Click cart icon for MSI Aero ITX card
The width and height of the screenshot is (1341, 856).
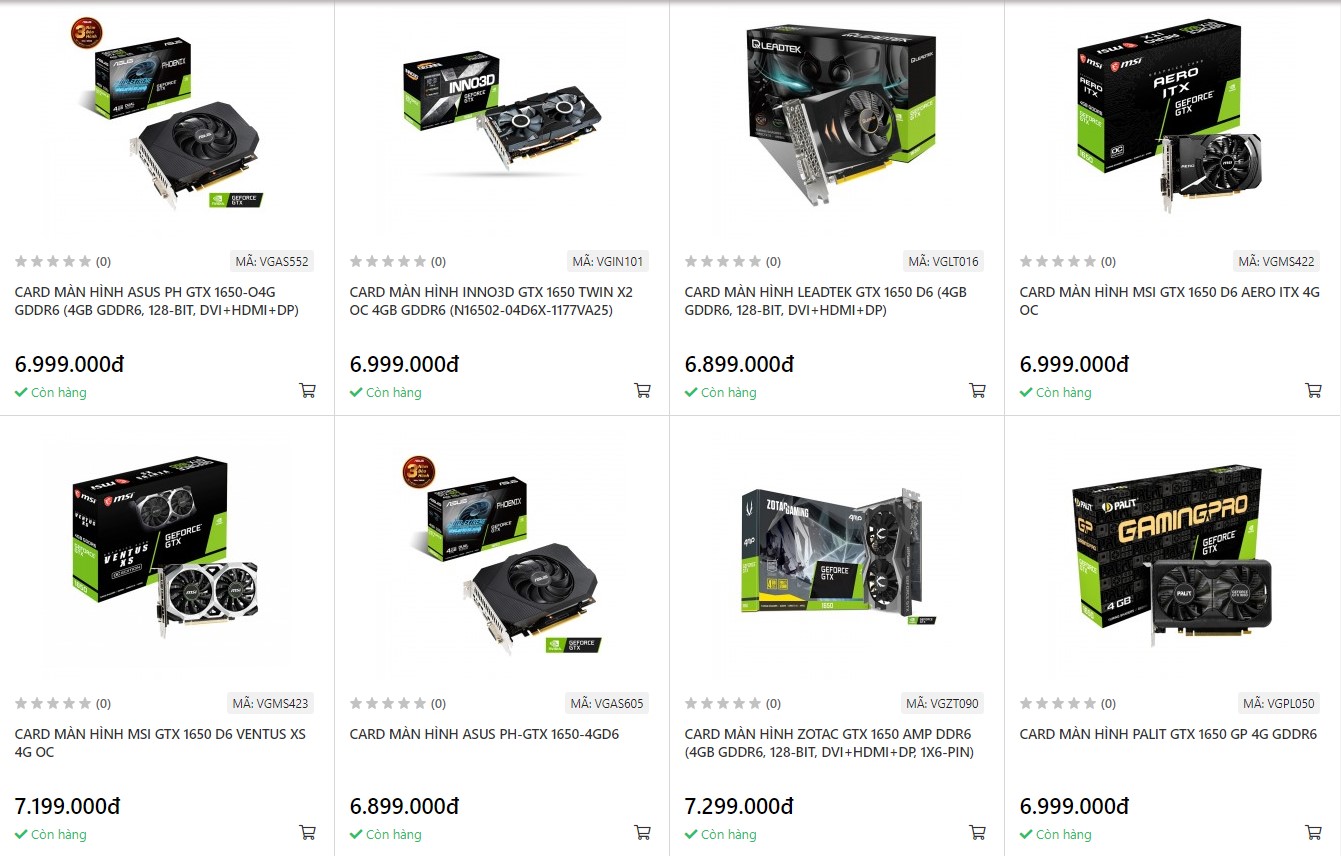tap(1313, 390)
